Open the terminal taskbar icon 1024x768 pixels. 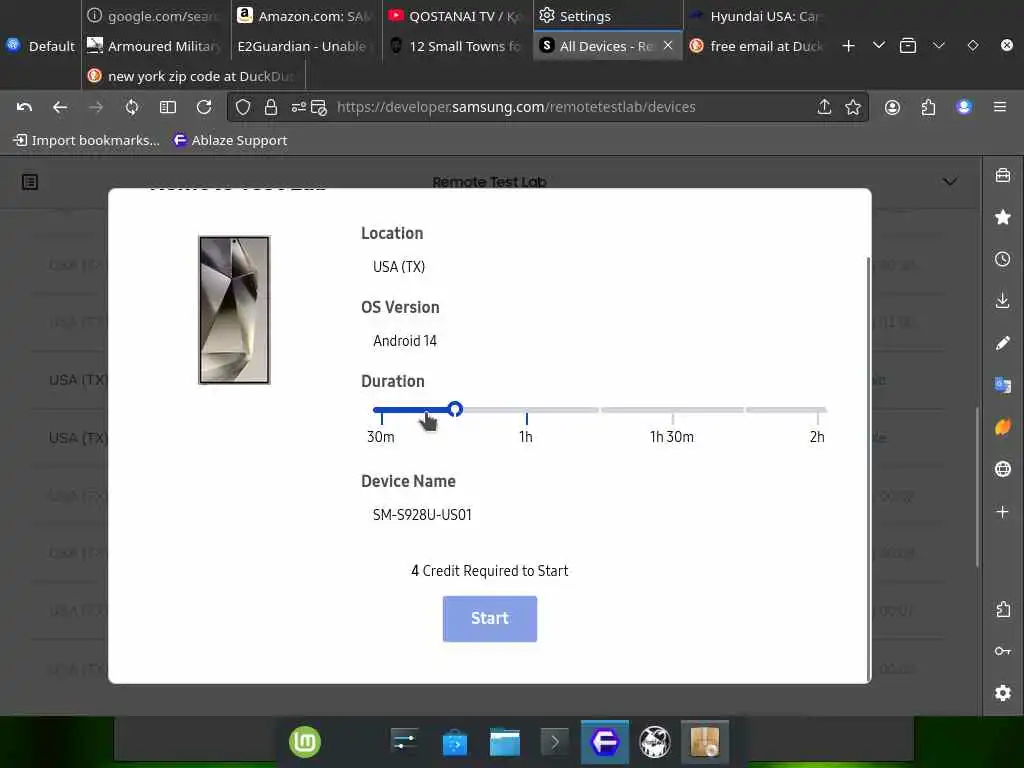pos(554,743)
